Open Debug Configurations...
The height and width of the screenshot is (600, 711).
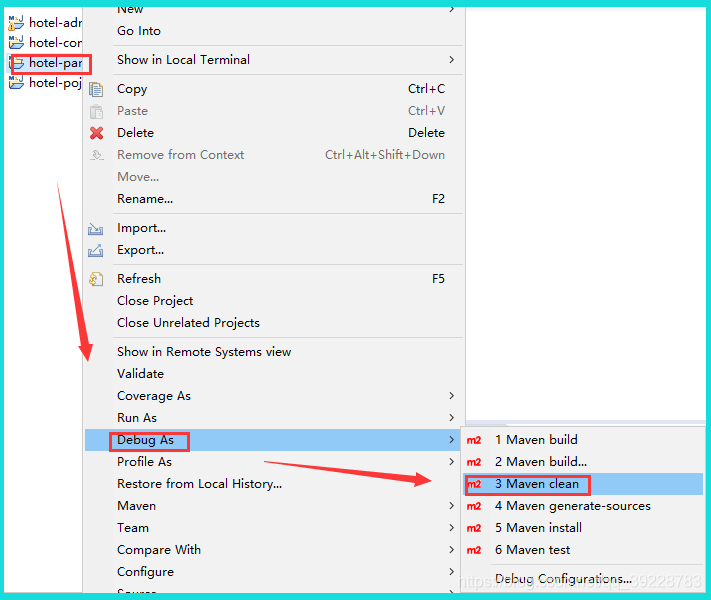[x=563, y=579]
